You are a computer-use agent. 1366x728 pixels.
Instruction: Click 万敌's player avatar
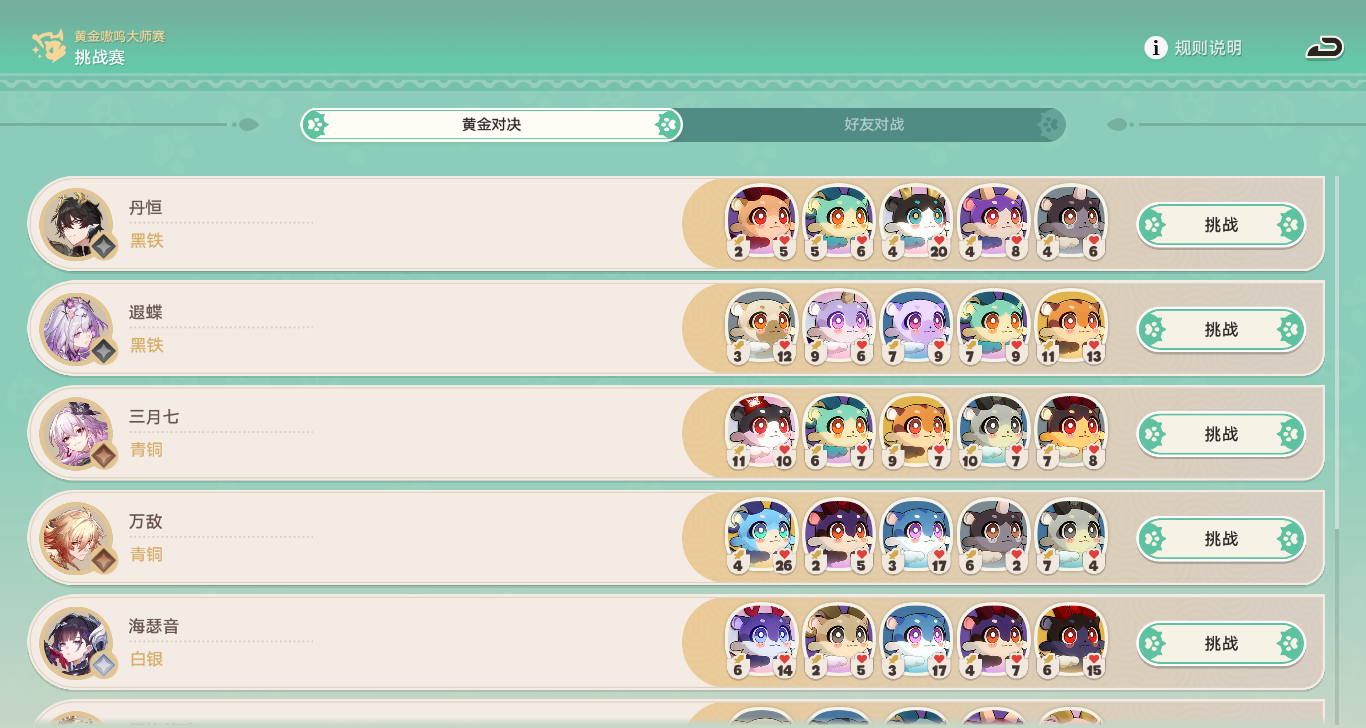(76, 538)
